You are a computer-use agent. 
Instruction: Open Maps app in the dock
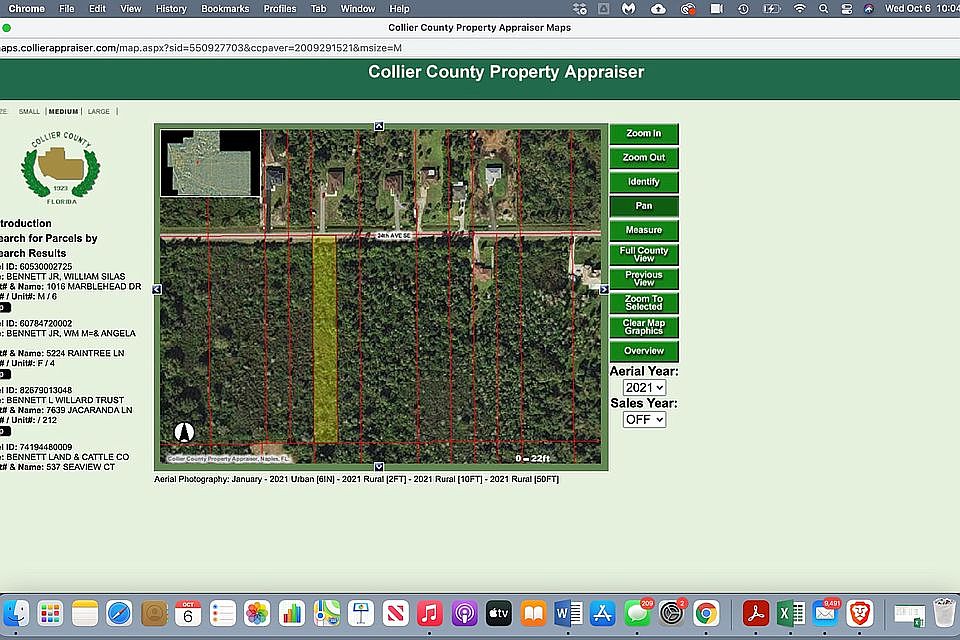click(326, 613)
